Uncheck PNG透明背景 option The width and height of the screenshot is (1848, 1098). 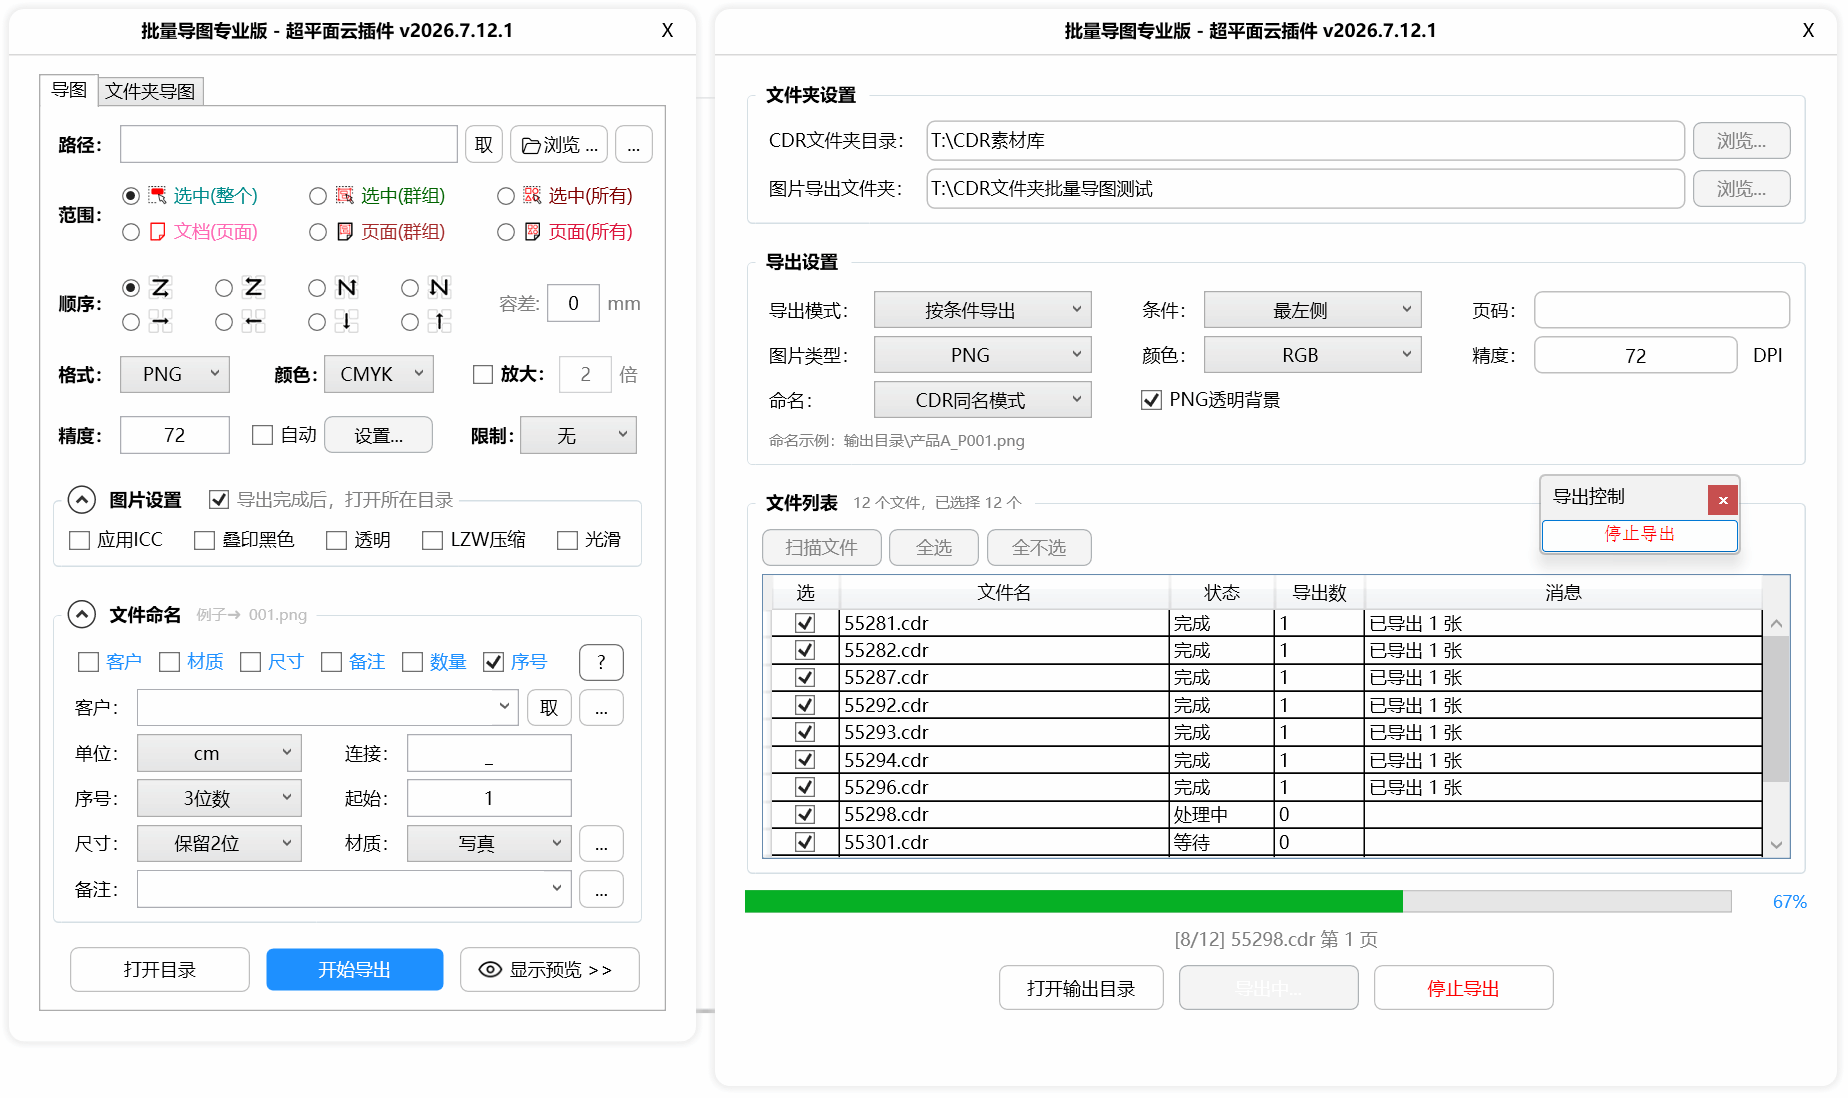coord(1151,400)
